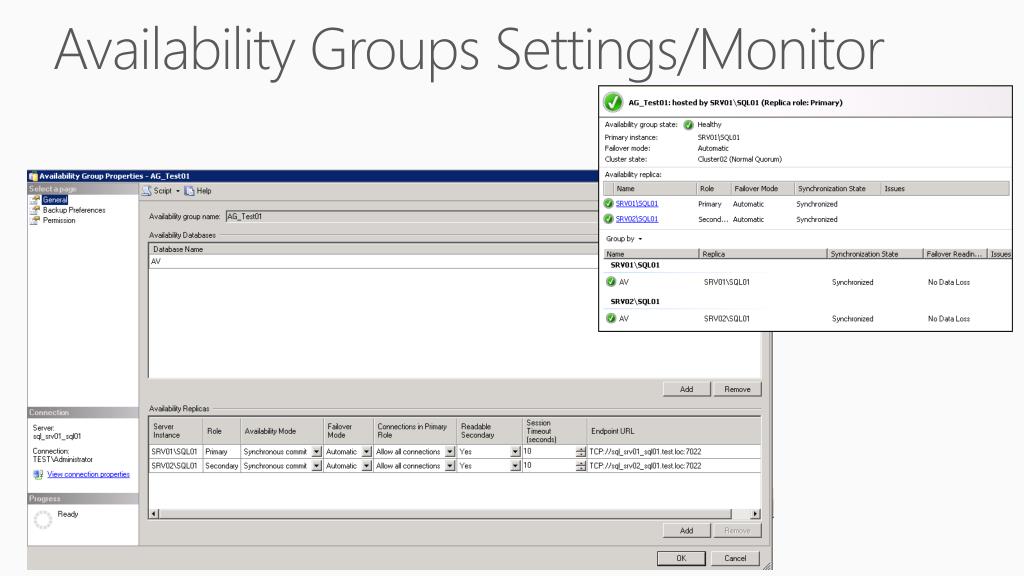Open Backup Preferences page
This screenshot has width=1024, height=576.
pyautogui.click(x=74, y=210)
